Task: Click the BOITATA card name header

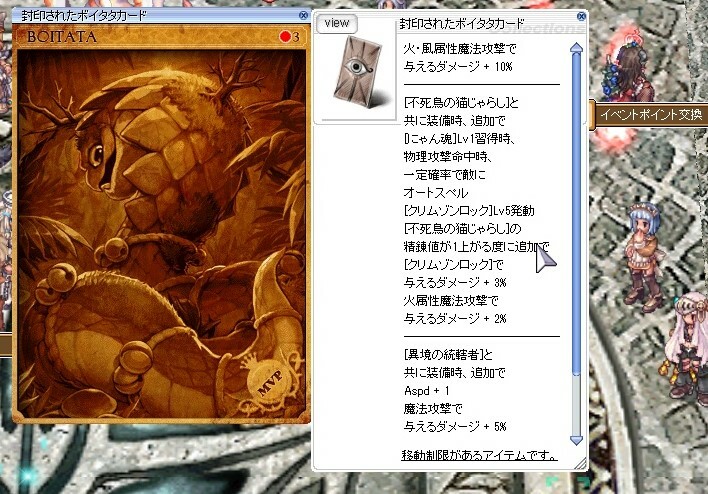Action: coord(62,37)
